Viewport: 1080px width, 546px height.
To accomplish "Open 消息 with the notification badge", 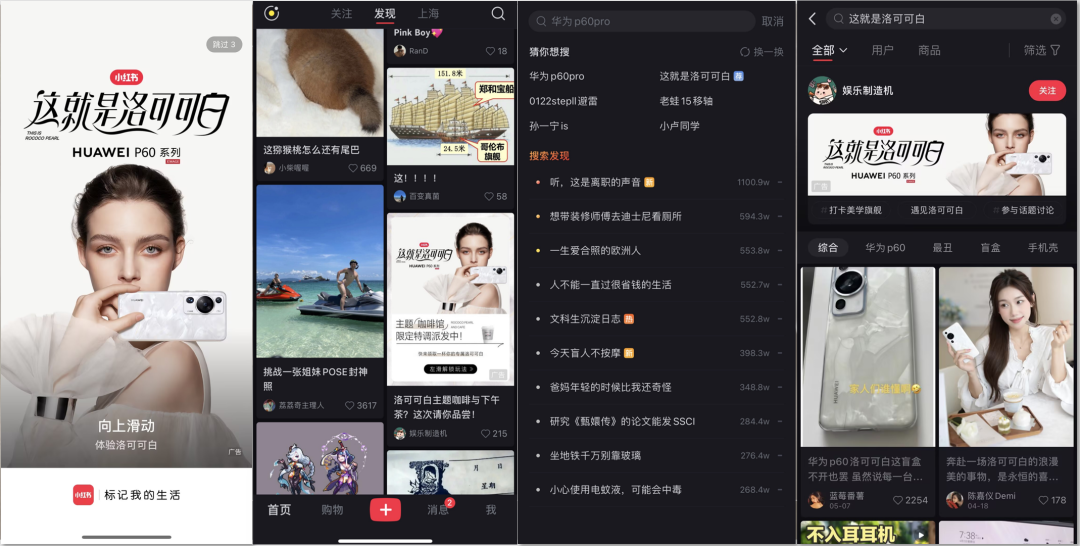I will (438, 509).
